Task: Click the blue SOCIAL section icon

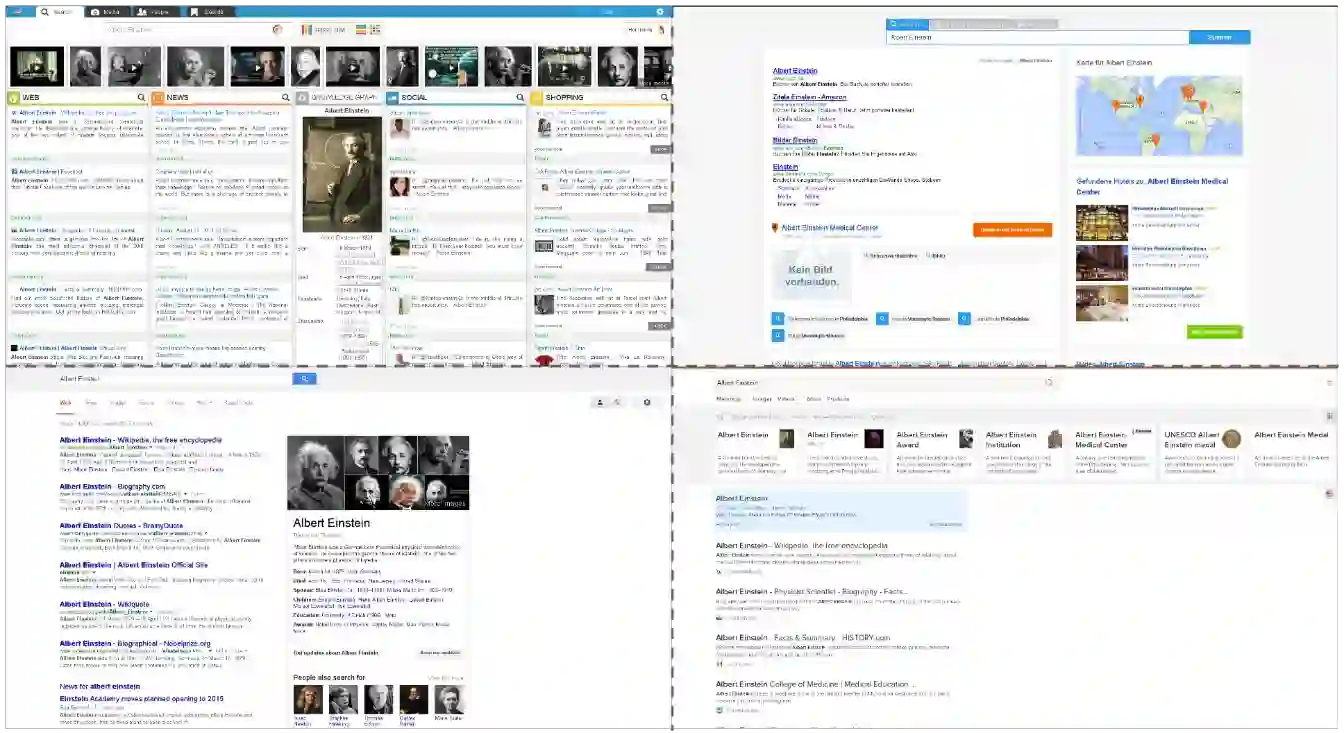Action: coord(393,98)
